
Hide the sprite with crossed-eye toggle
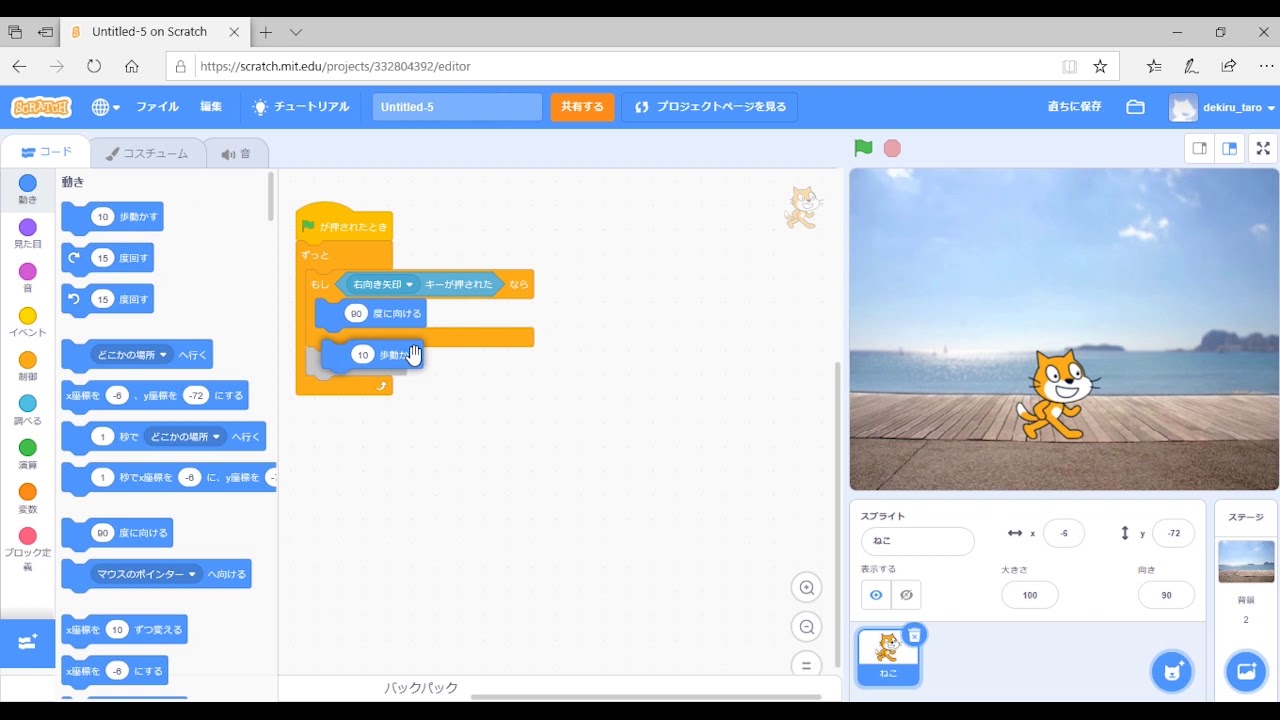[x=906, y=595]
